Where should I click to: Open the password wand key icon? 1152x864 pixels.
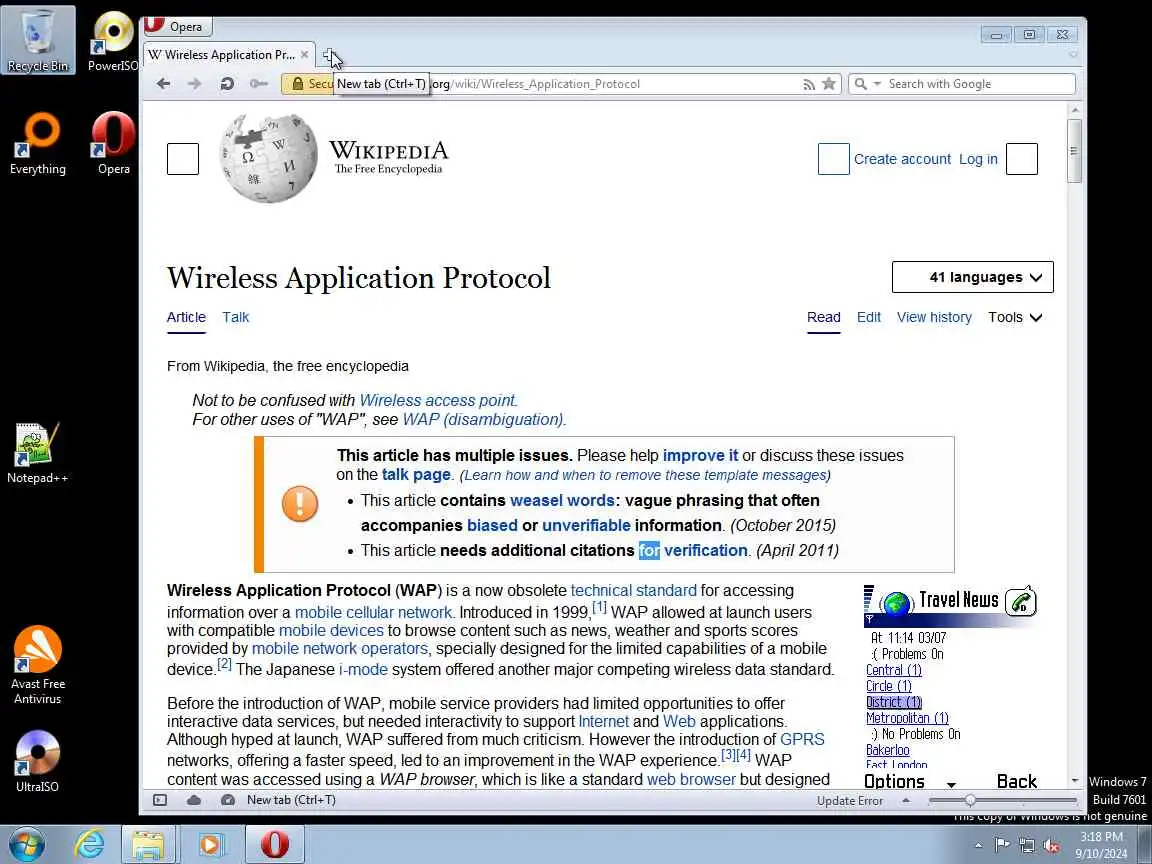(x=259, y=84)
